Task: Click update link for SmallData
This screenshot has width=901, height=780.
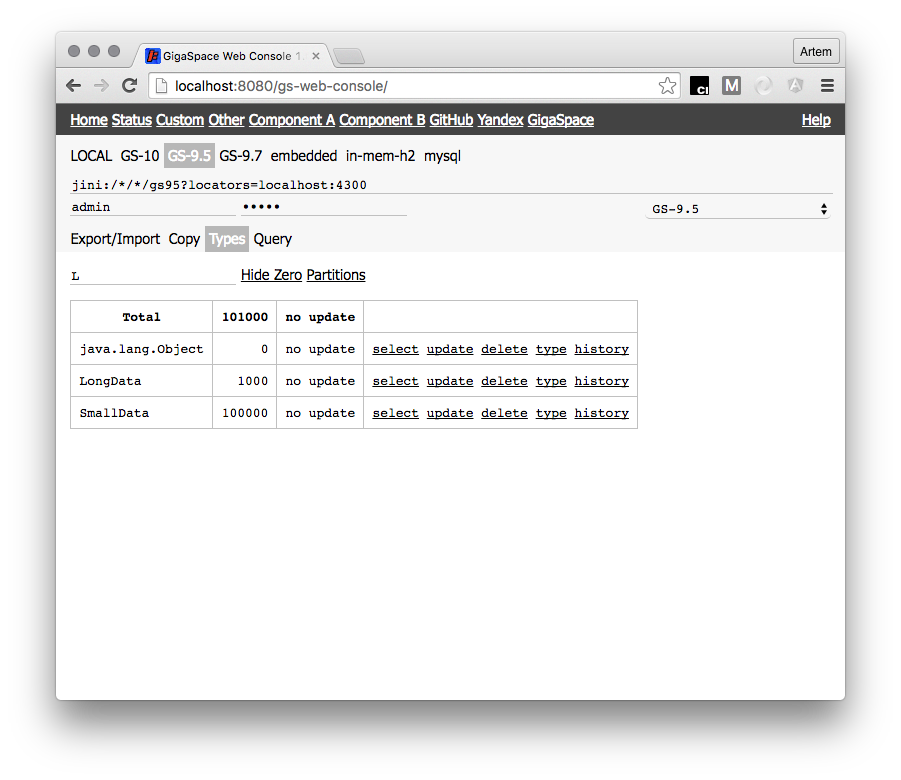Action: [x=450, y=413]
